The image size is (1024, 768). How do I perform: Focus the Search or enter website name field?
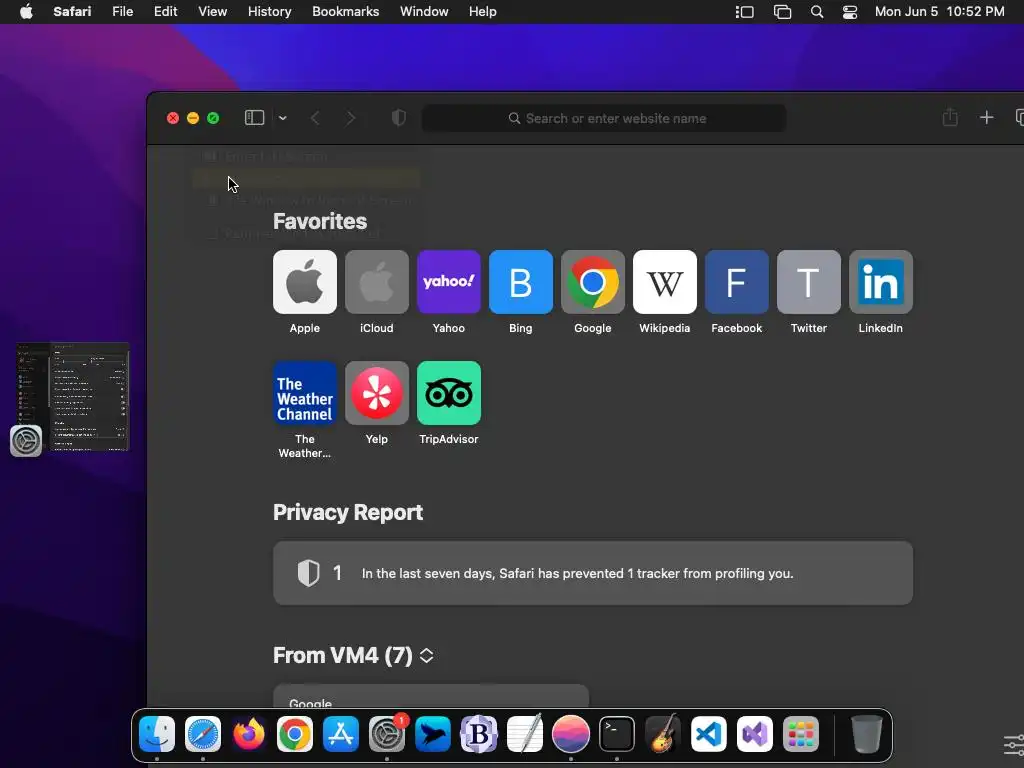(x=604, y=118)
